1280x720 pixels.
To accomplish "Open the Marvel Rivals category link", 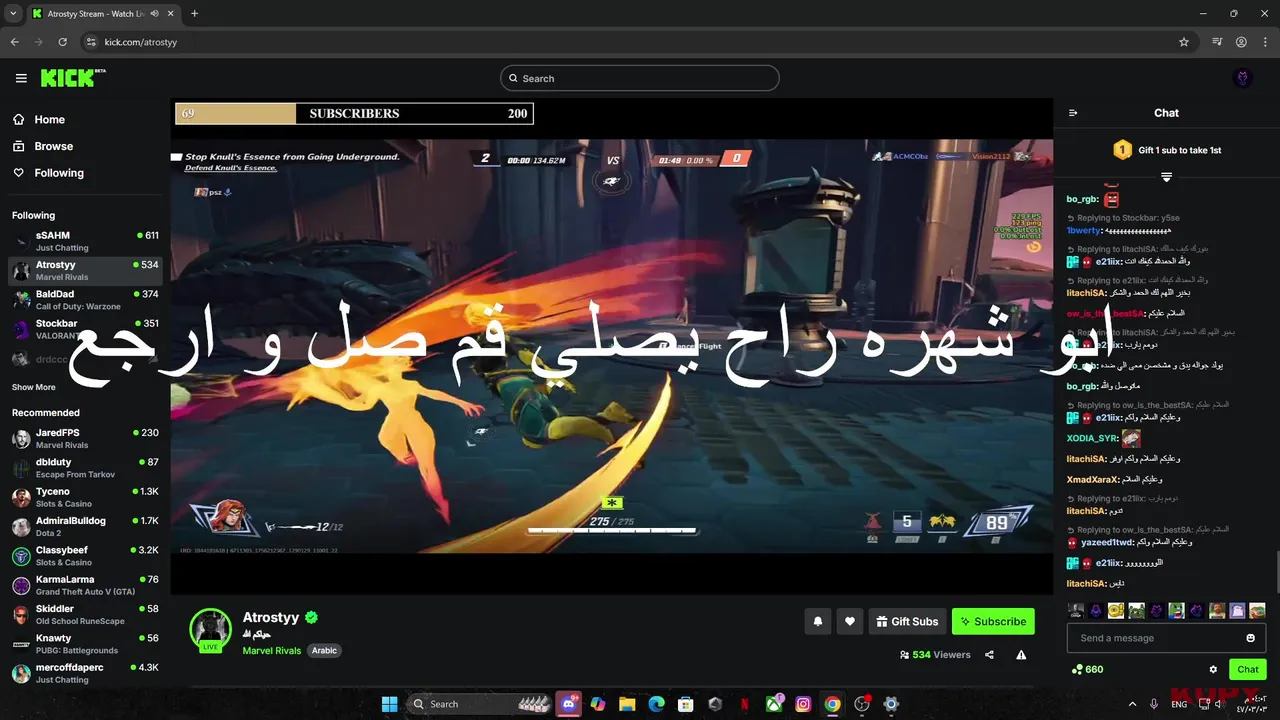I will click(271, 650).
